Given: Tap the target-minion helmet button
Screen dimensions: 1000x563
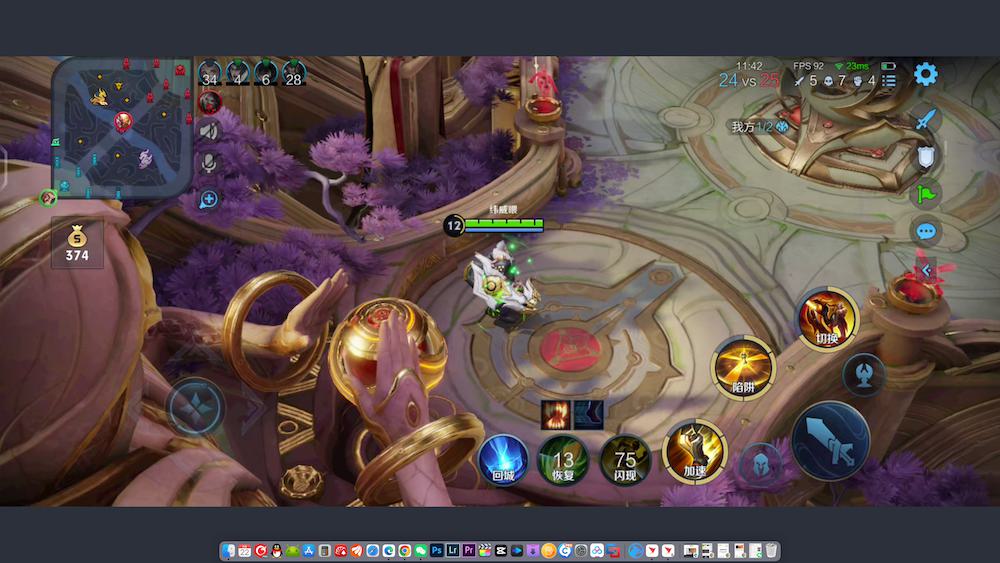Looking at the screenshot, I should [761, 466].
